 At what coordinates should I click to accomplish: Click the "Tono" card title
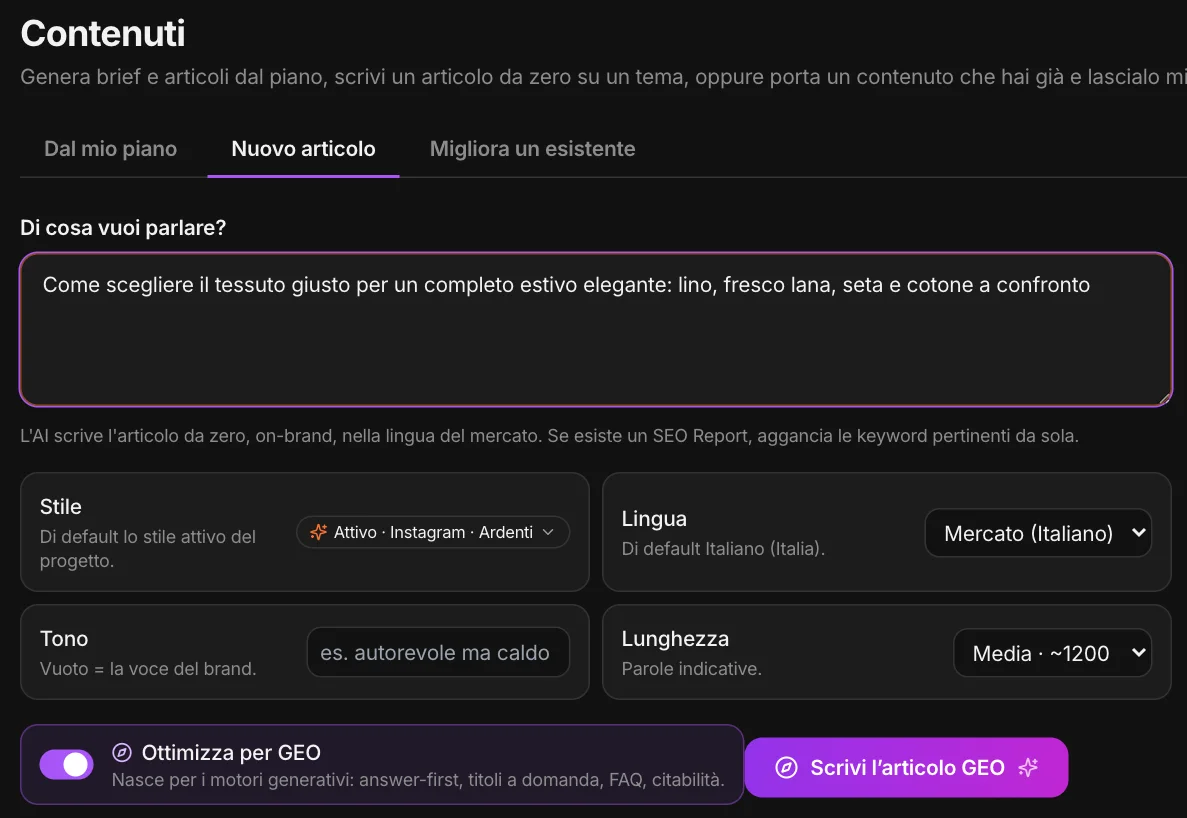(64, 639)
